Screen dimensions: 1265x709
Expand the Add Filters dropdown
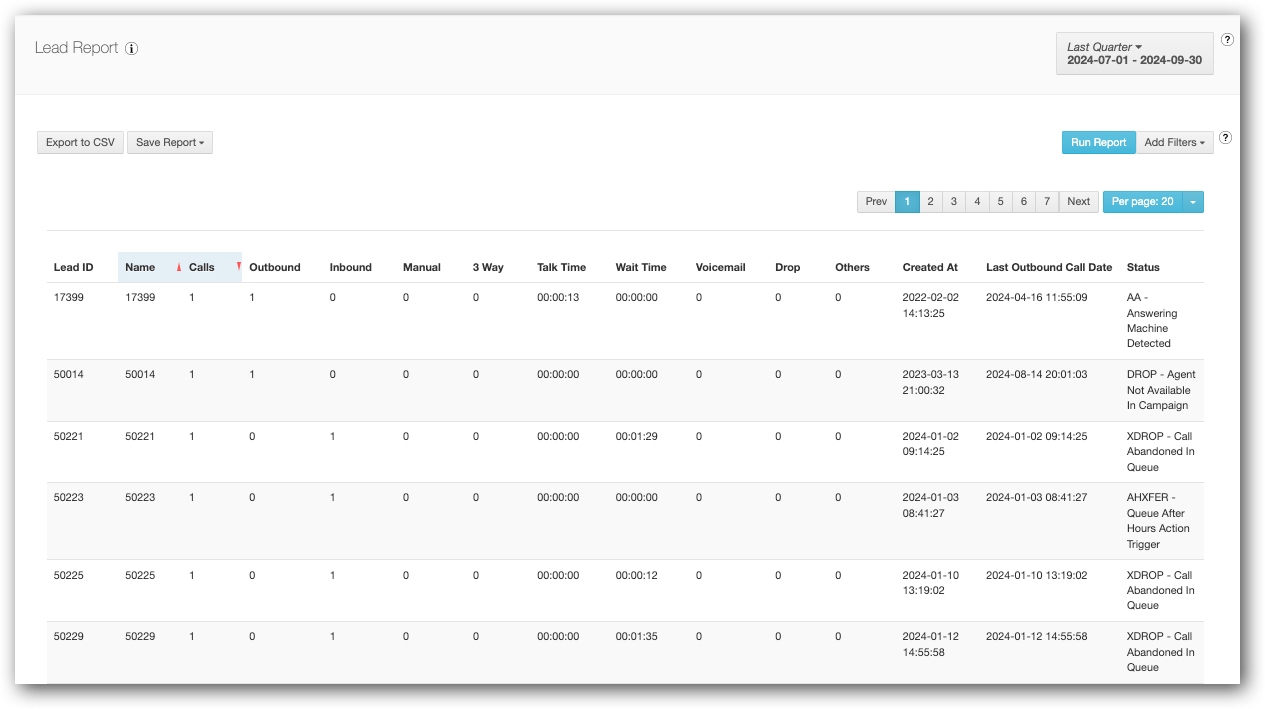point(1174,142)
